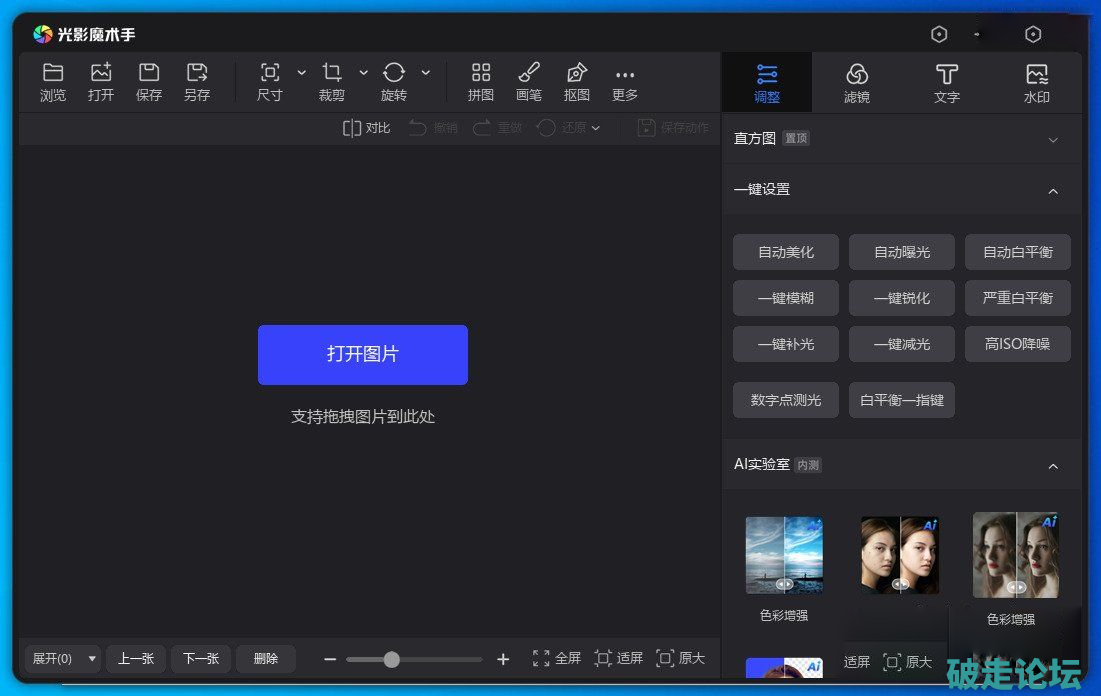Toggle the Compare (对比) view
Screen dimensions: 1101x696
click(x=366, y=128)
